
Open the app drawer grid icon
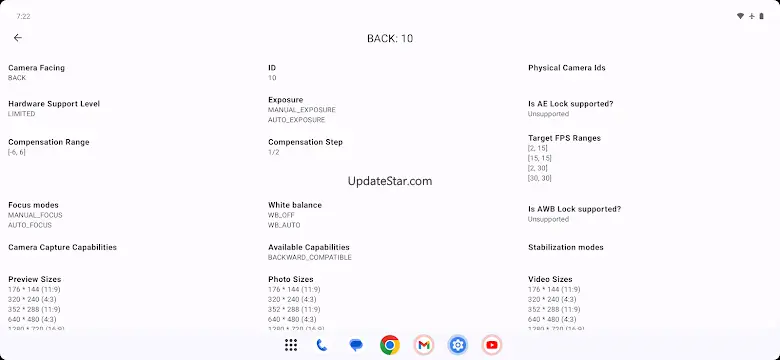(x=291, y=345)
